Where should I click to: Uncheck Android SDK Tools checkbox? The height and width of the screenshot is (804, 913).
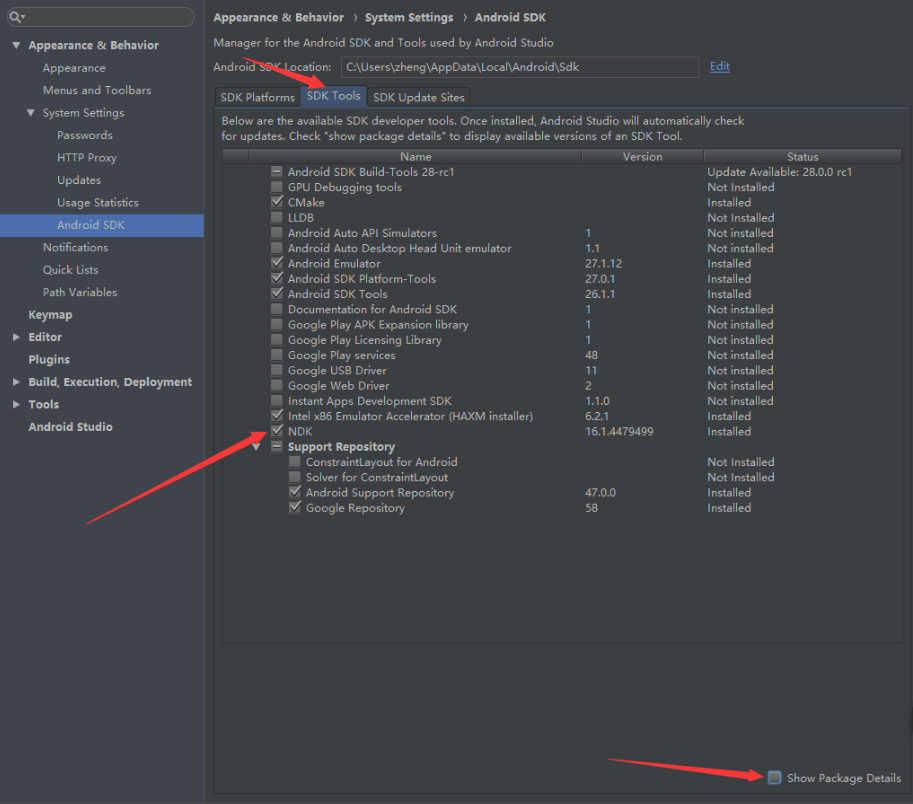tap(277, 293)
